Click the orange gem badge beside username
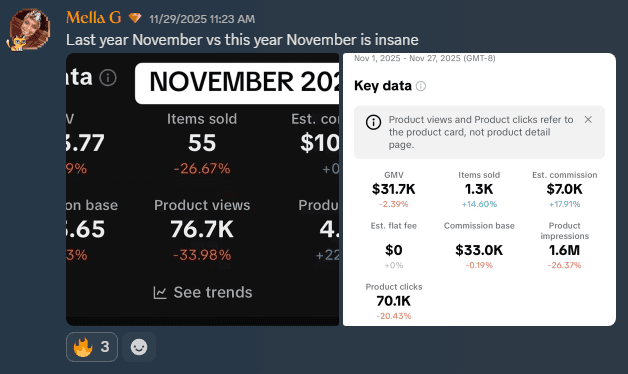This screenshot has height=374, width=628. click(135, 18)
